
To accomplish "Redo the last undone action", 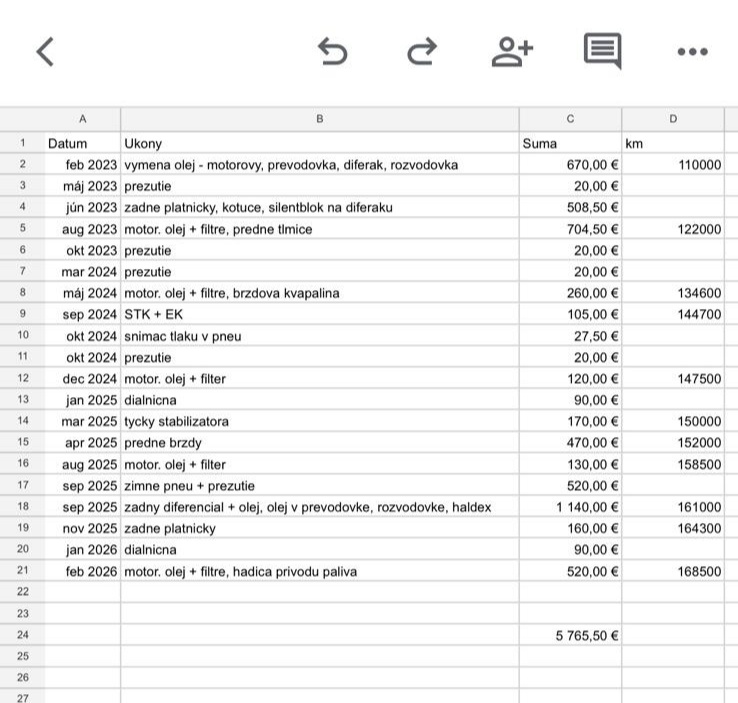I will pos(422,52).
